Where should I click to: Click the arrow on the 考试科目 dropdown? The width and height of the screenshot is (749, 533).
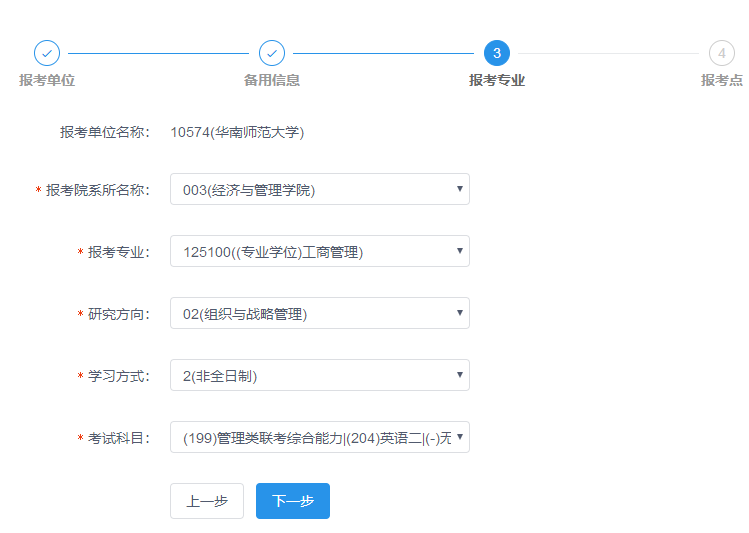(x=459, y=437)
